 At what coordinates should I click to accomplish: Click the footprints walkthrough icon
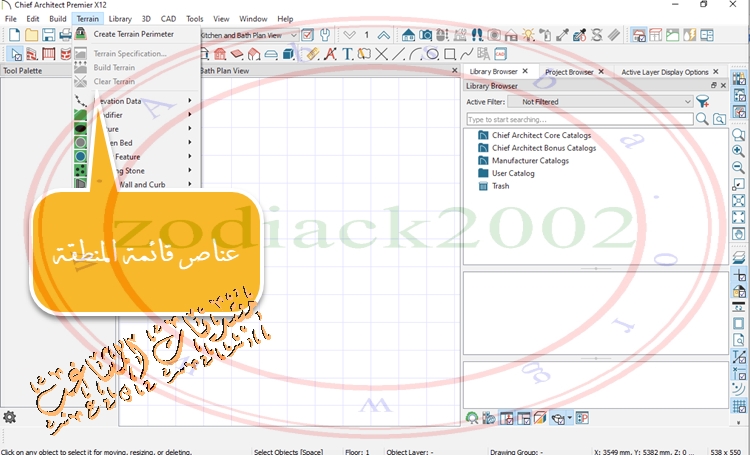tap(477, 35)
